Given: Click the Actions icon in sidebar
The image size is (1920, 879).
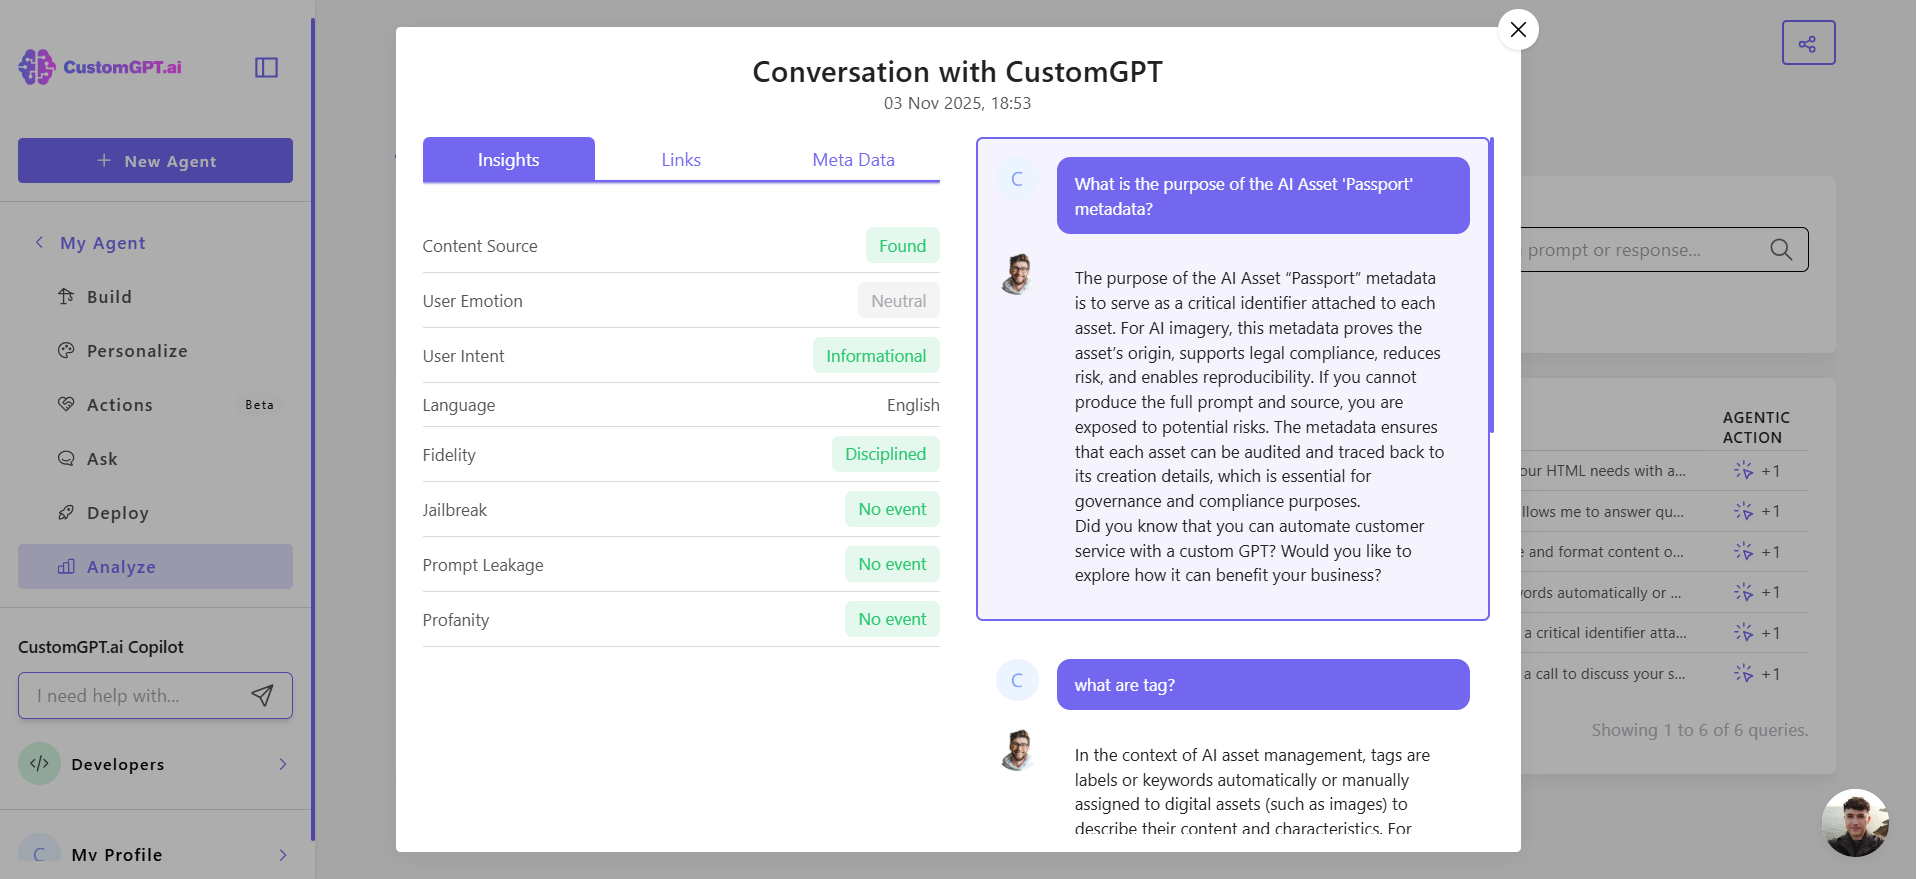Looking at the screenshot, I should pos(66,404).
